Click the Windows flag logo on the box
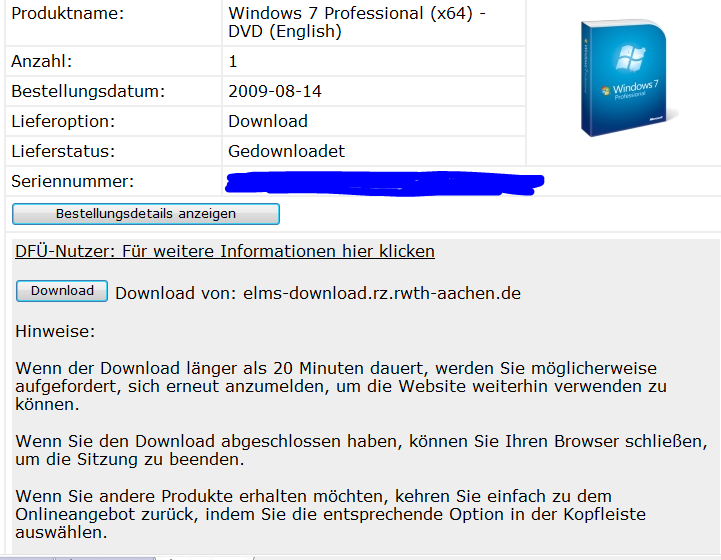The height and width of the screenshot is (560, 721). click(x=631, y=60)
